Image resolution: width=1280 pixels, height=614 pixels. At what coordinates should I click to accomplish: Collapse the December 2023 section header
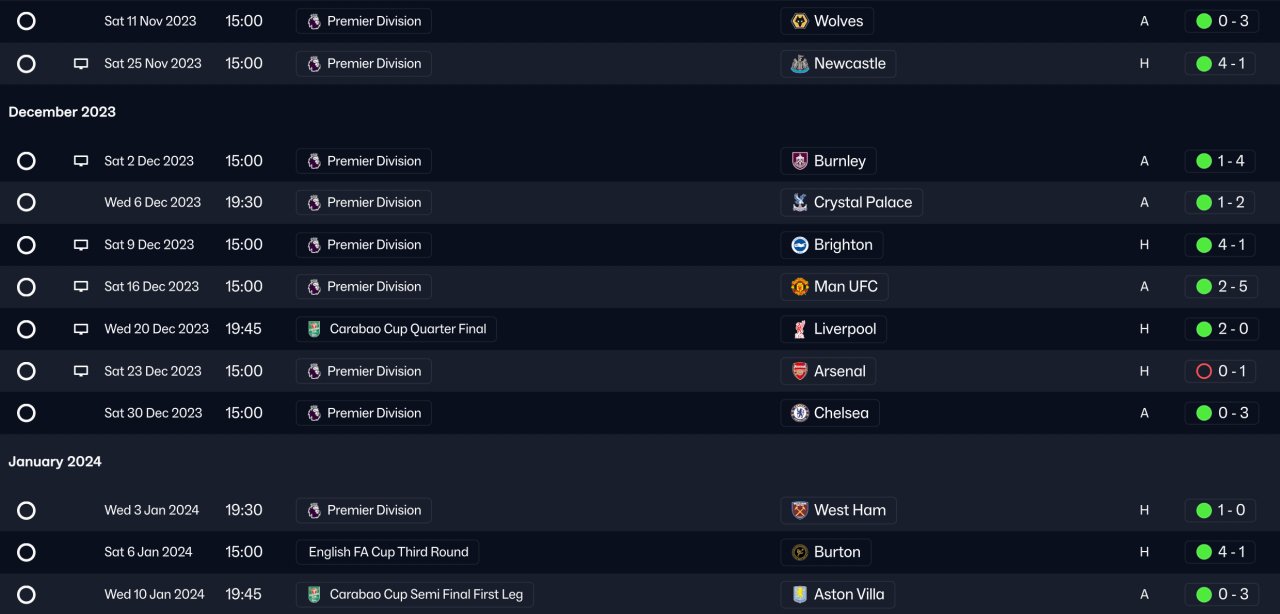click(x=62, y=112)
